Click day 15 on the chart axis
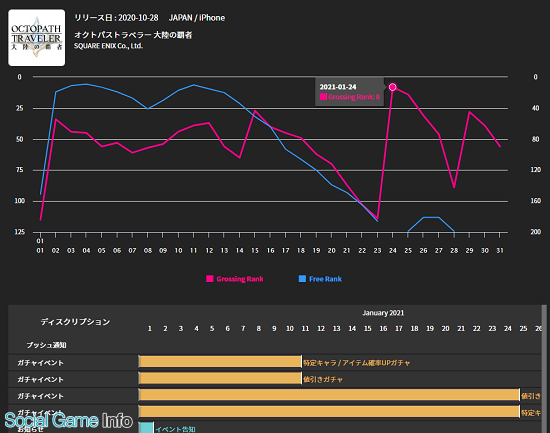The image size is (550, 433). pyautogui.click(x=255, y=251)
